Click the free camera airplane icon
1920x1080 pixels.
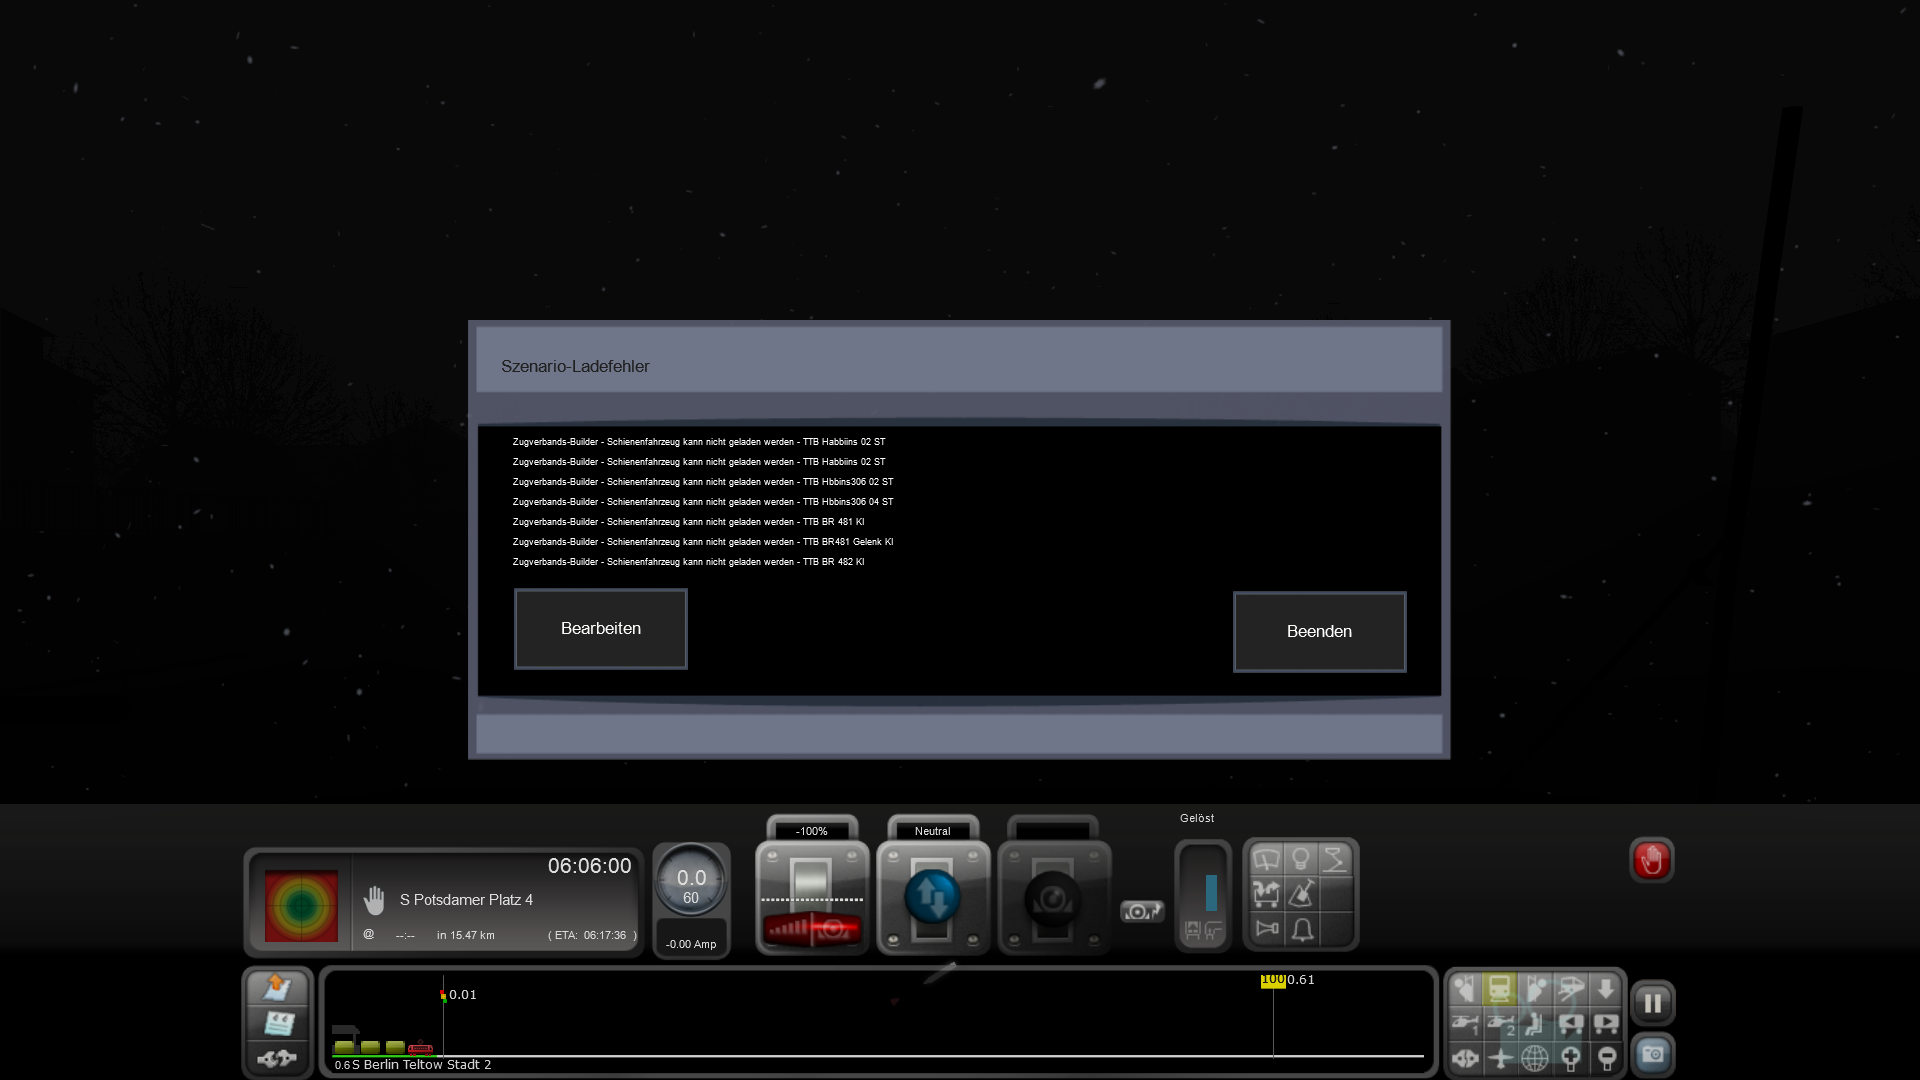(1500, 1057)
